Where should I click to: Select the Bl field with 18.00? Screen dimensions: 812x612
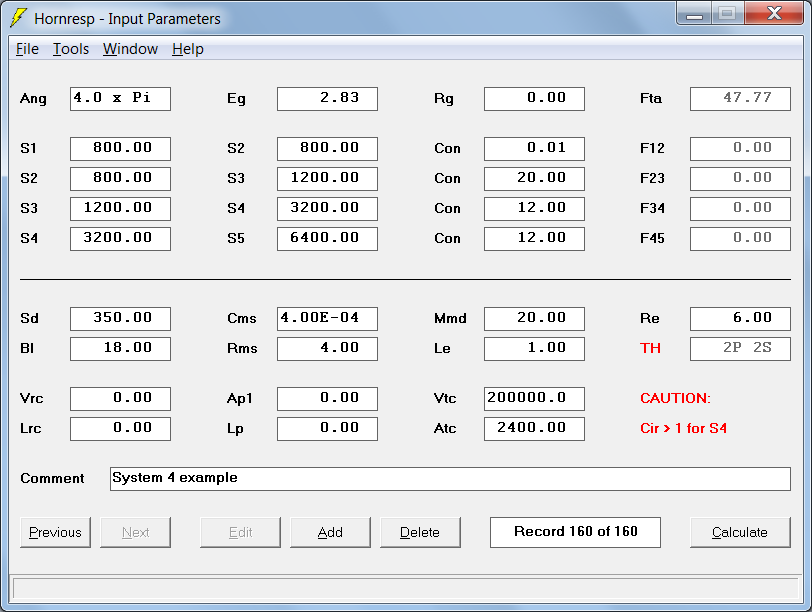[120, 348]
